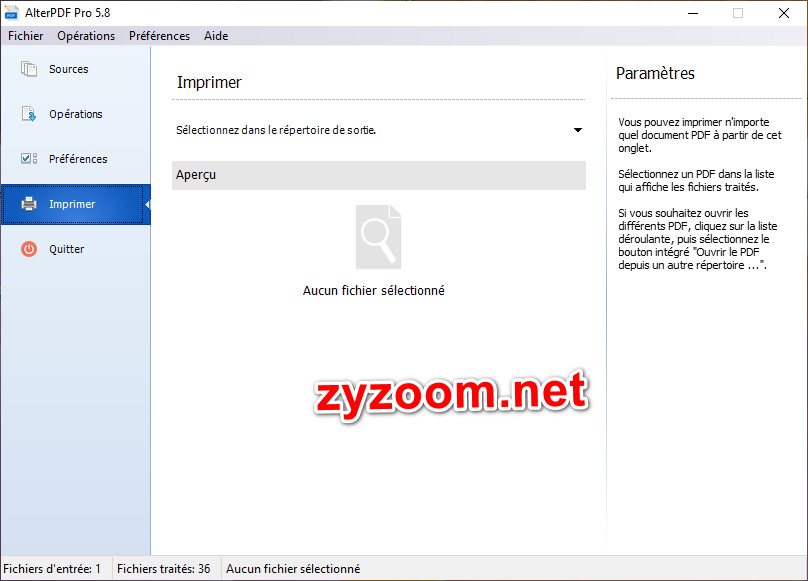Image resolution: width=808 pixels, height=581 pixels.
Task: Click the magnifier preview placeholder icon
Action: pos(378,237)
